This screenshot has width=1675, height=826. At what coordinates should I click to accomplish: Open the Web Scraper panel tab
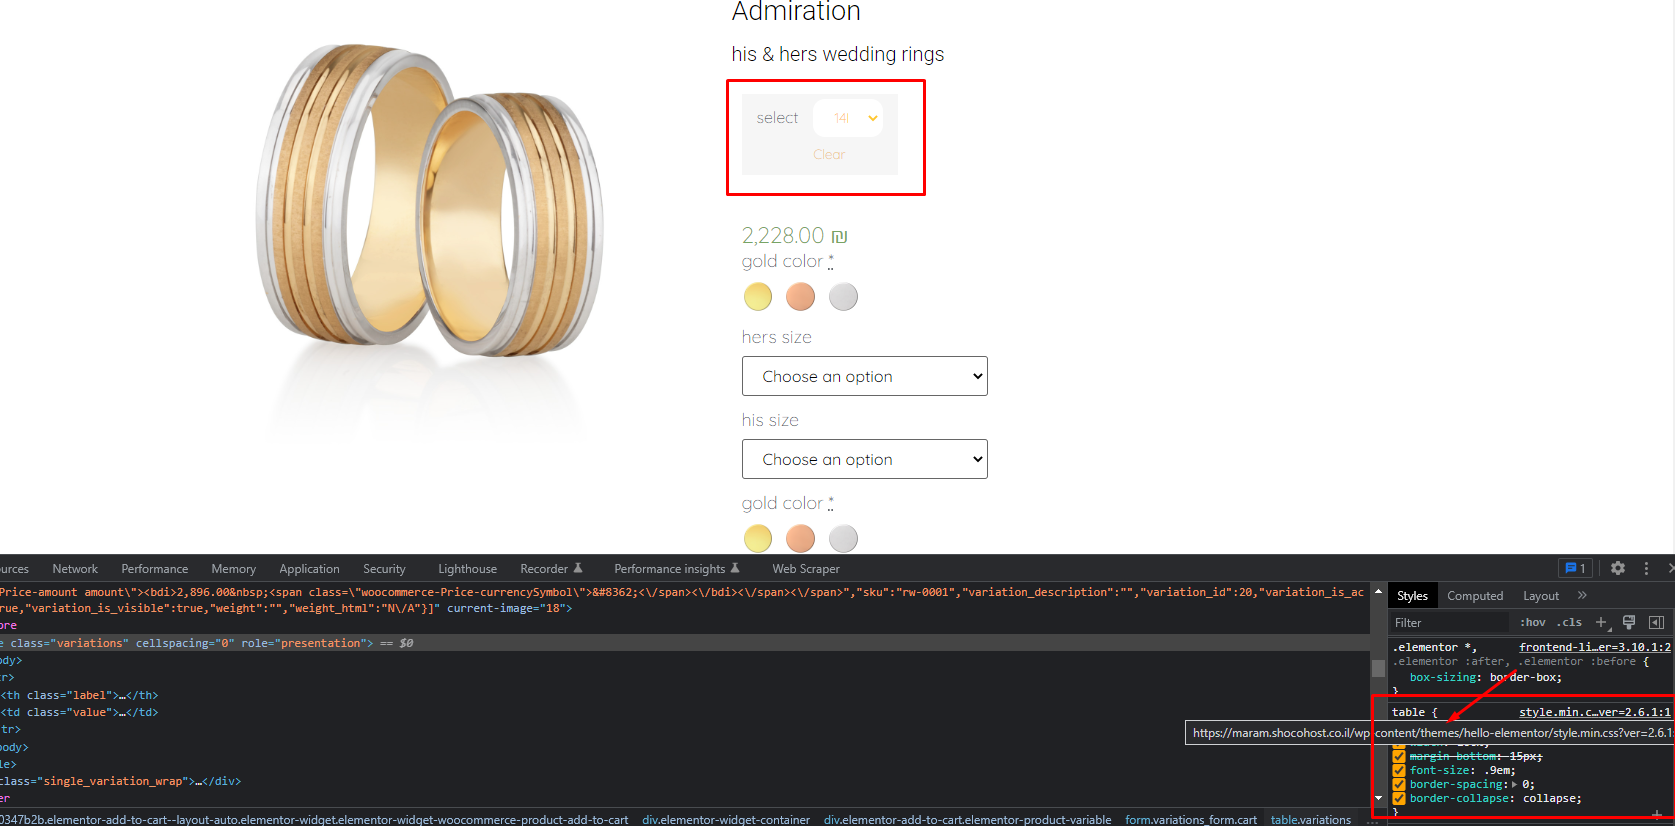806,568
